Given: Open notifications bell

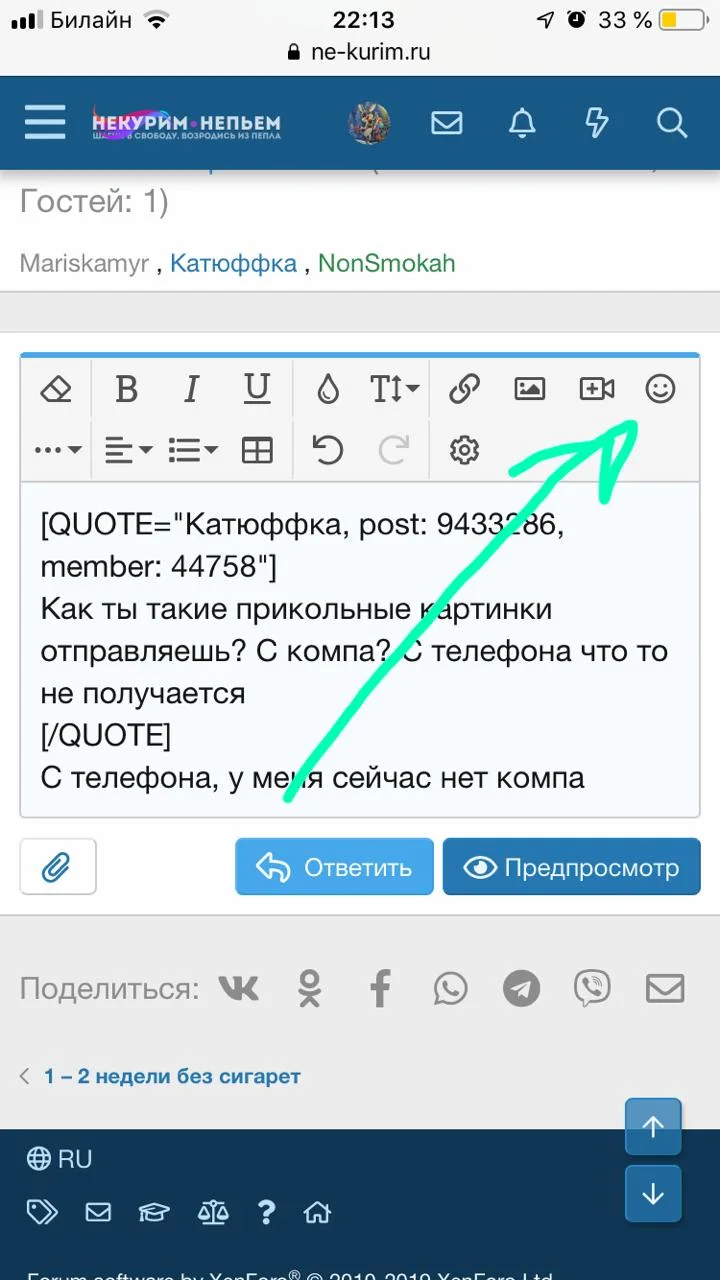Looking at the screenshot, I should pos(522,123).
